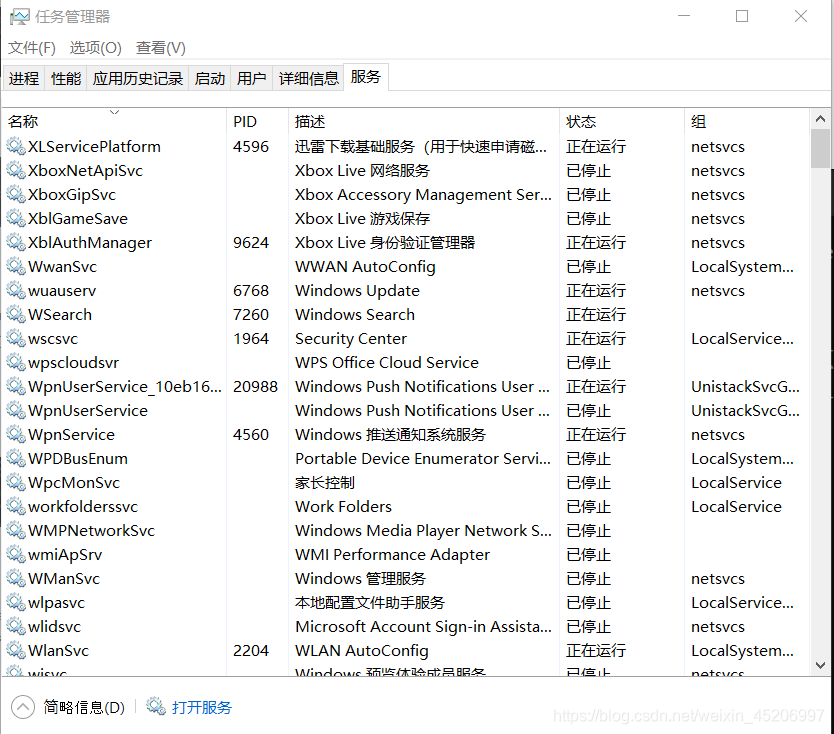Sort services by 组 column header
This screenshot has width=834, height=734.
[x=746, y=121]
